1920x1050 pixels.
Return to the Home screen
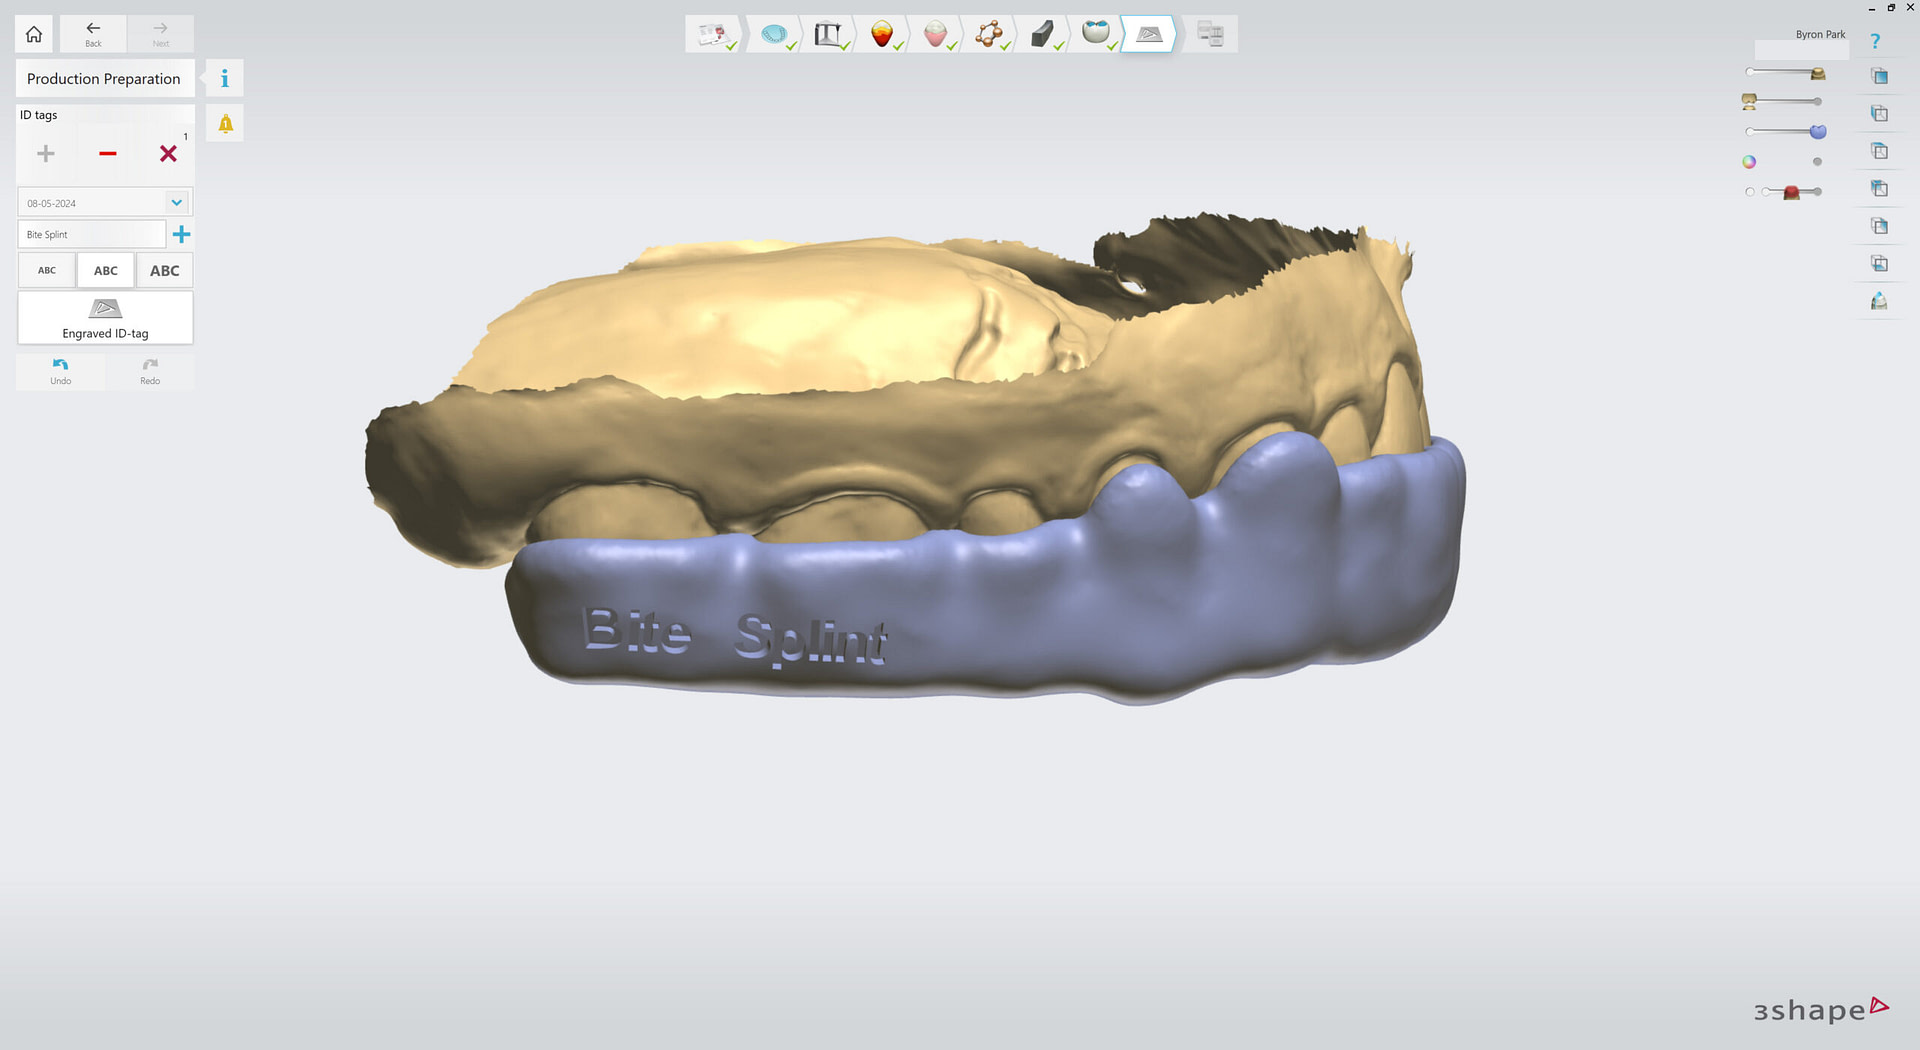(x=33, y=33)
